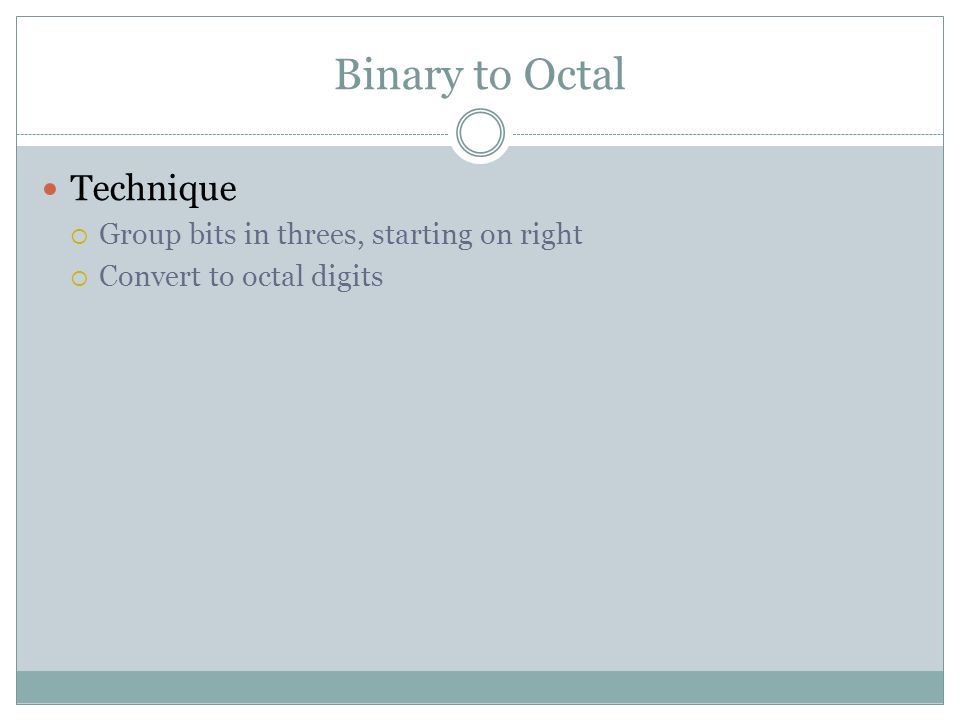Screen dimensions: 960x720
Task: Select the Technique heading text
Action: pos(153,189)
